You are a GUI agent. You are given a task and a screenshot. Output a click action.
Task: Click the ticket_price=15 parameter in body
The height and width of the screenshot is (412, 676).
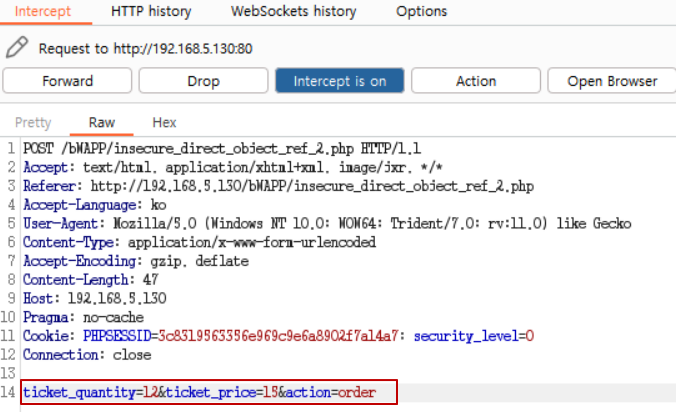(222, 392)
